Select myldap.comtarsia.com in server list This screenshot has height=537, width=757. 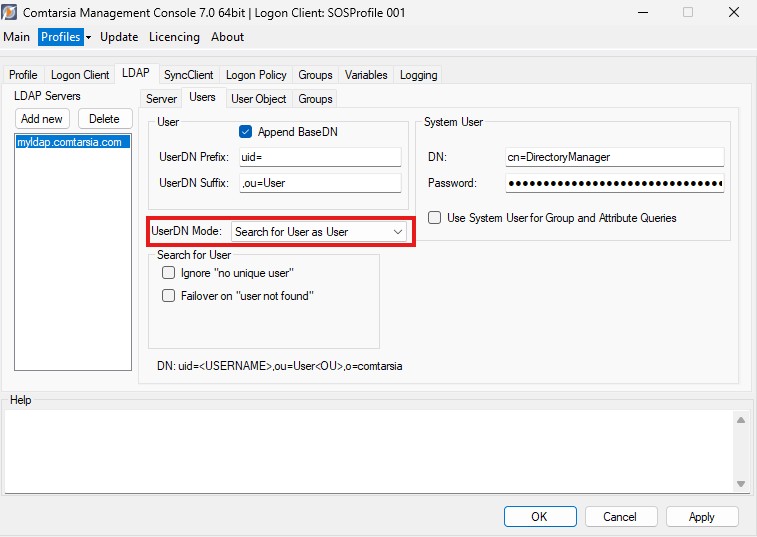(x=69, y=142)
